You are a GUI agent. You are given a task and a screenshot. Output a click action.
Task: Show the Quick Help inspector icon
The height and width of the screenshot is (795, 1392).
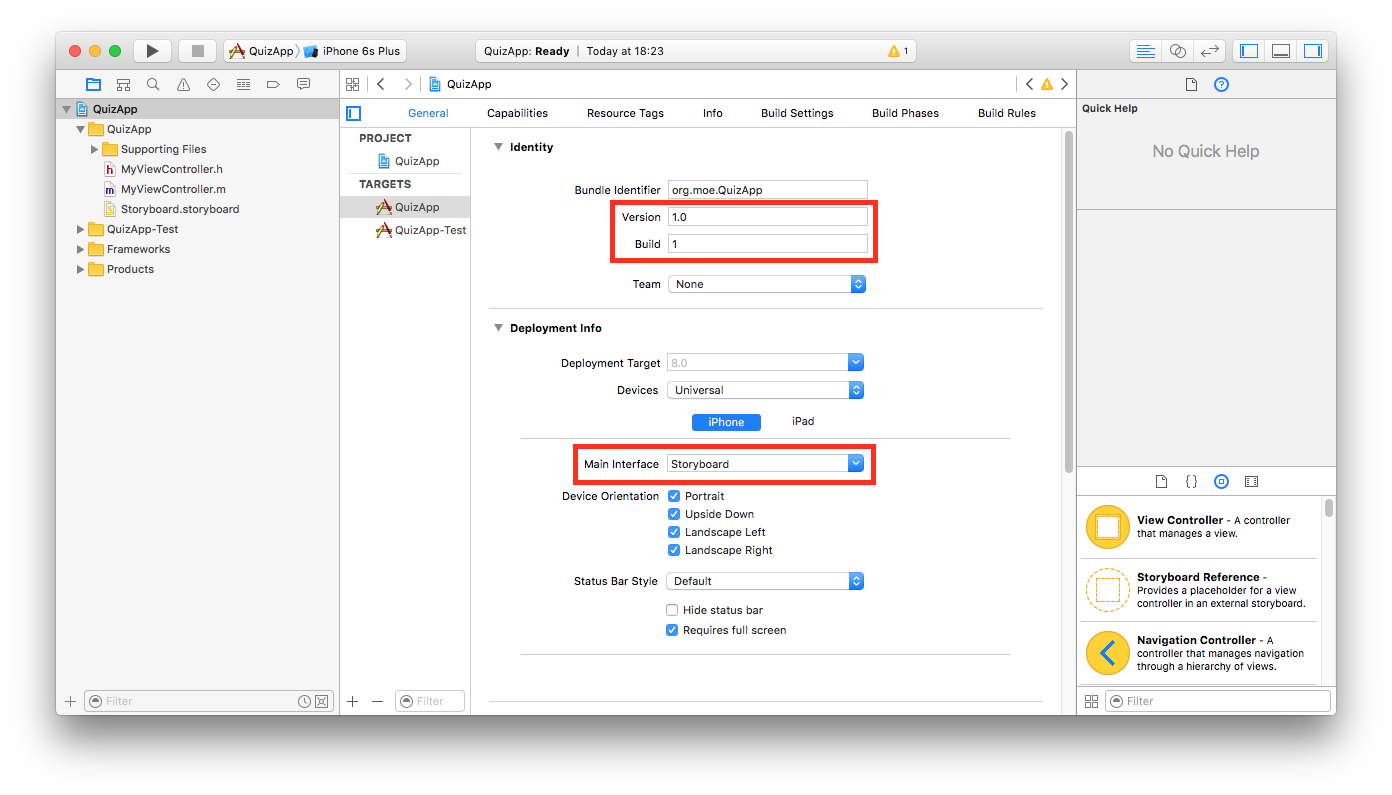pos(1221,84)
